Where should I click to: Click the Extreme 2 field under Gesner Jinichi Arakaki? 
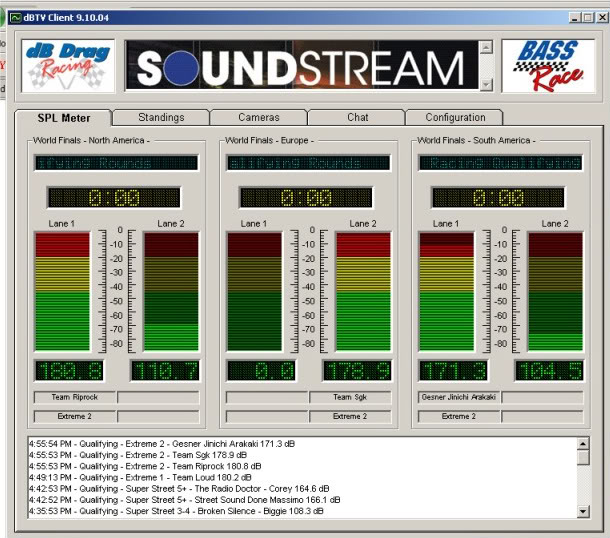click(459, 416)
